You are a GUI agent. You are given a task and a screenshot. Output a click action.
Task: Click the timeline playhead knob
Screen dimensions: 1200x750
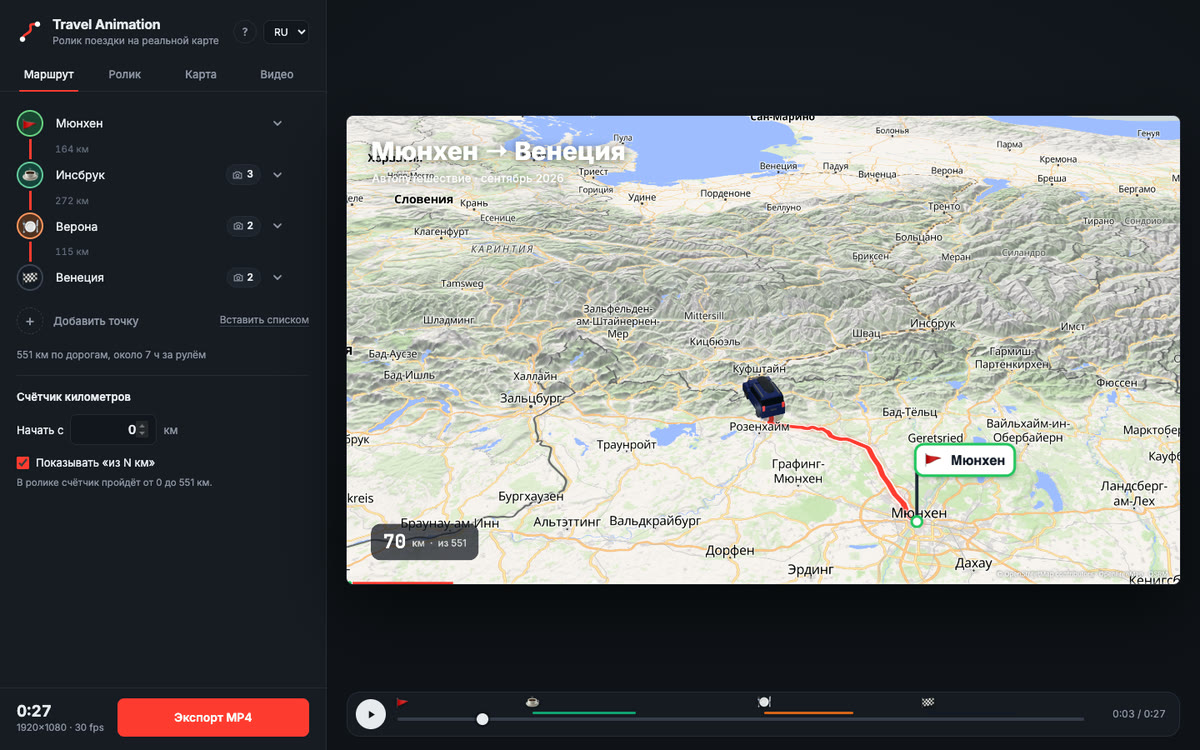pos(482,719)
